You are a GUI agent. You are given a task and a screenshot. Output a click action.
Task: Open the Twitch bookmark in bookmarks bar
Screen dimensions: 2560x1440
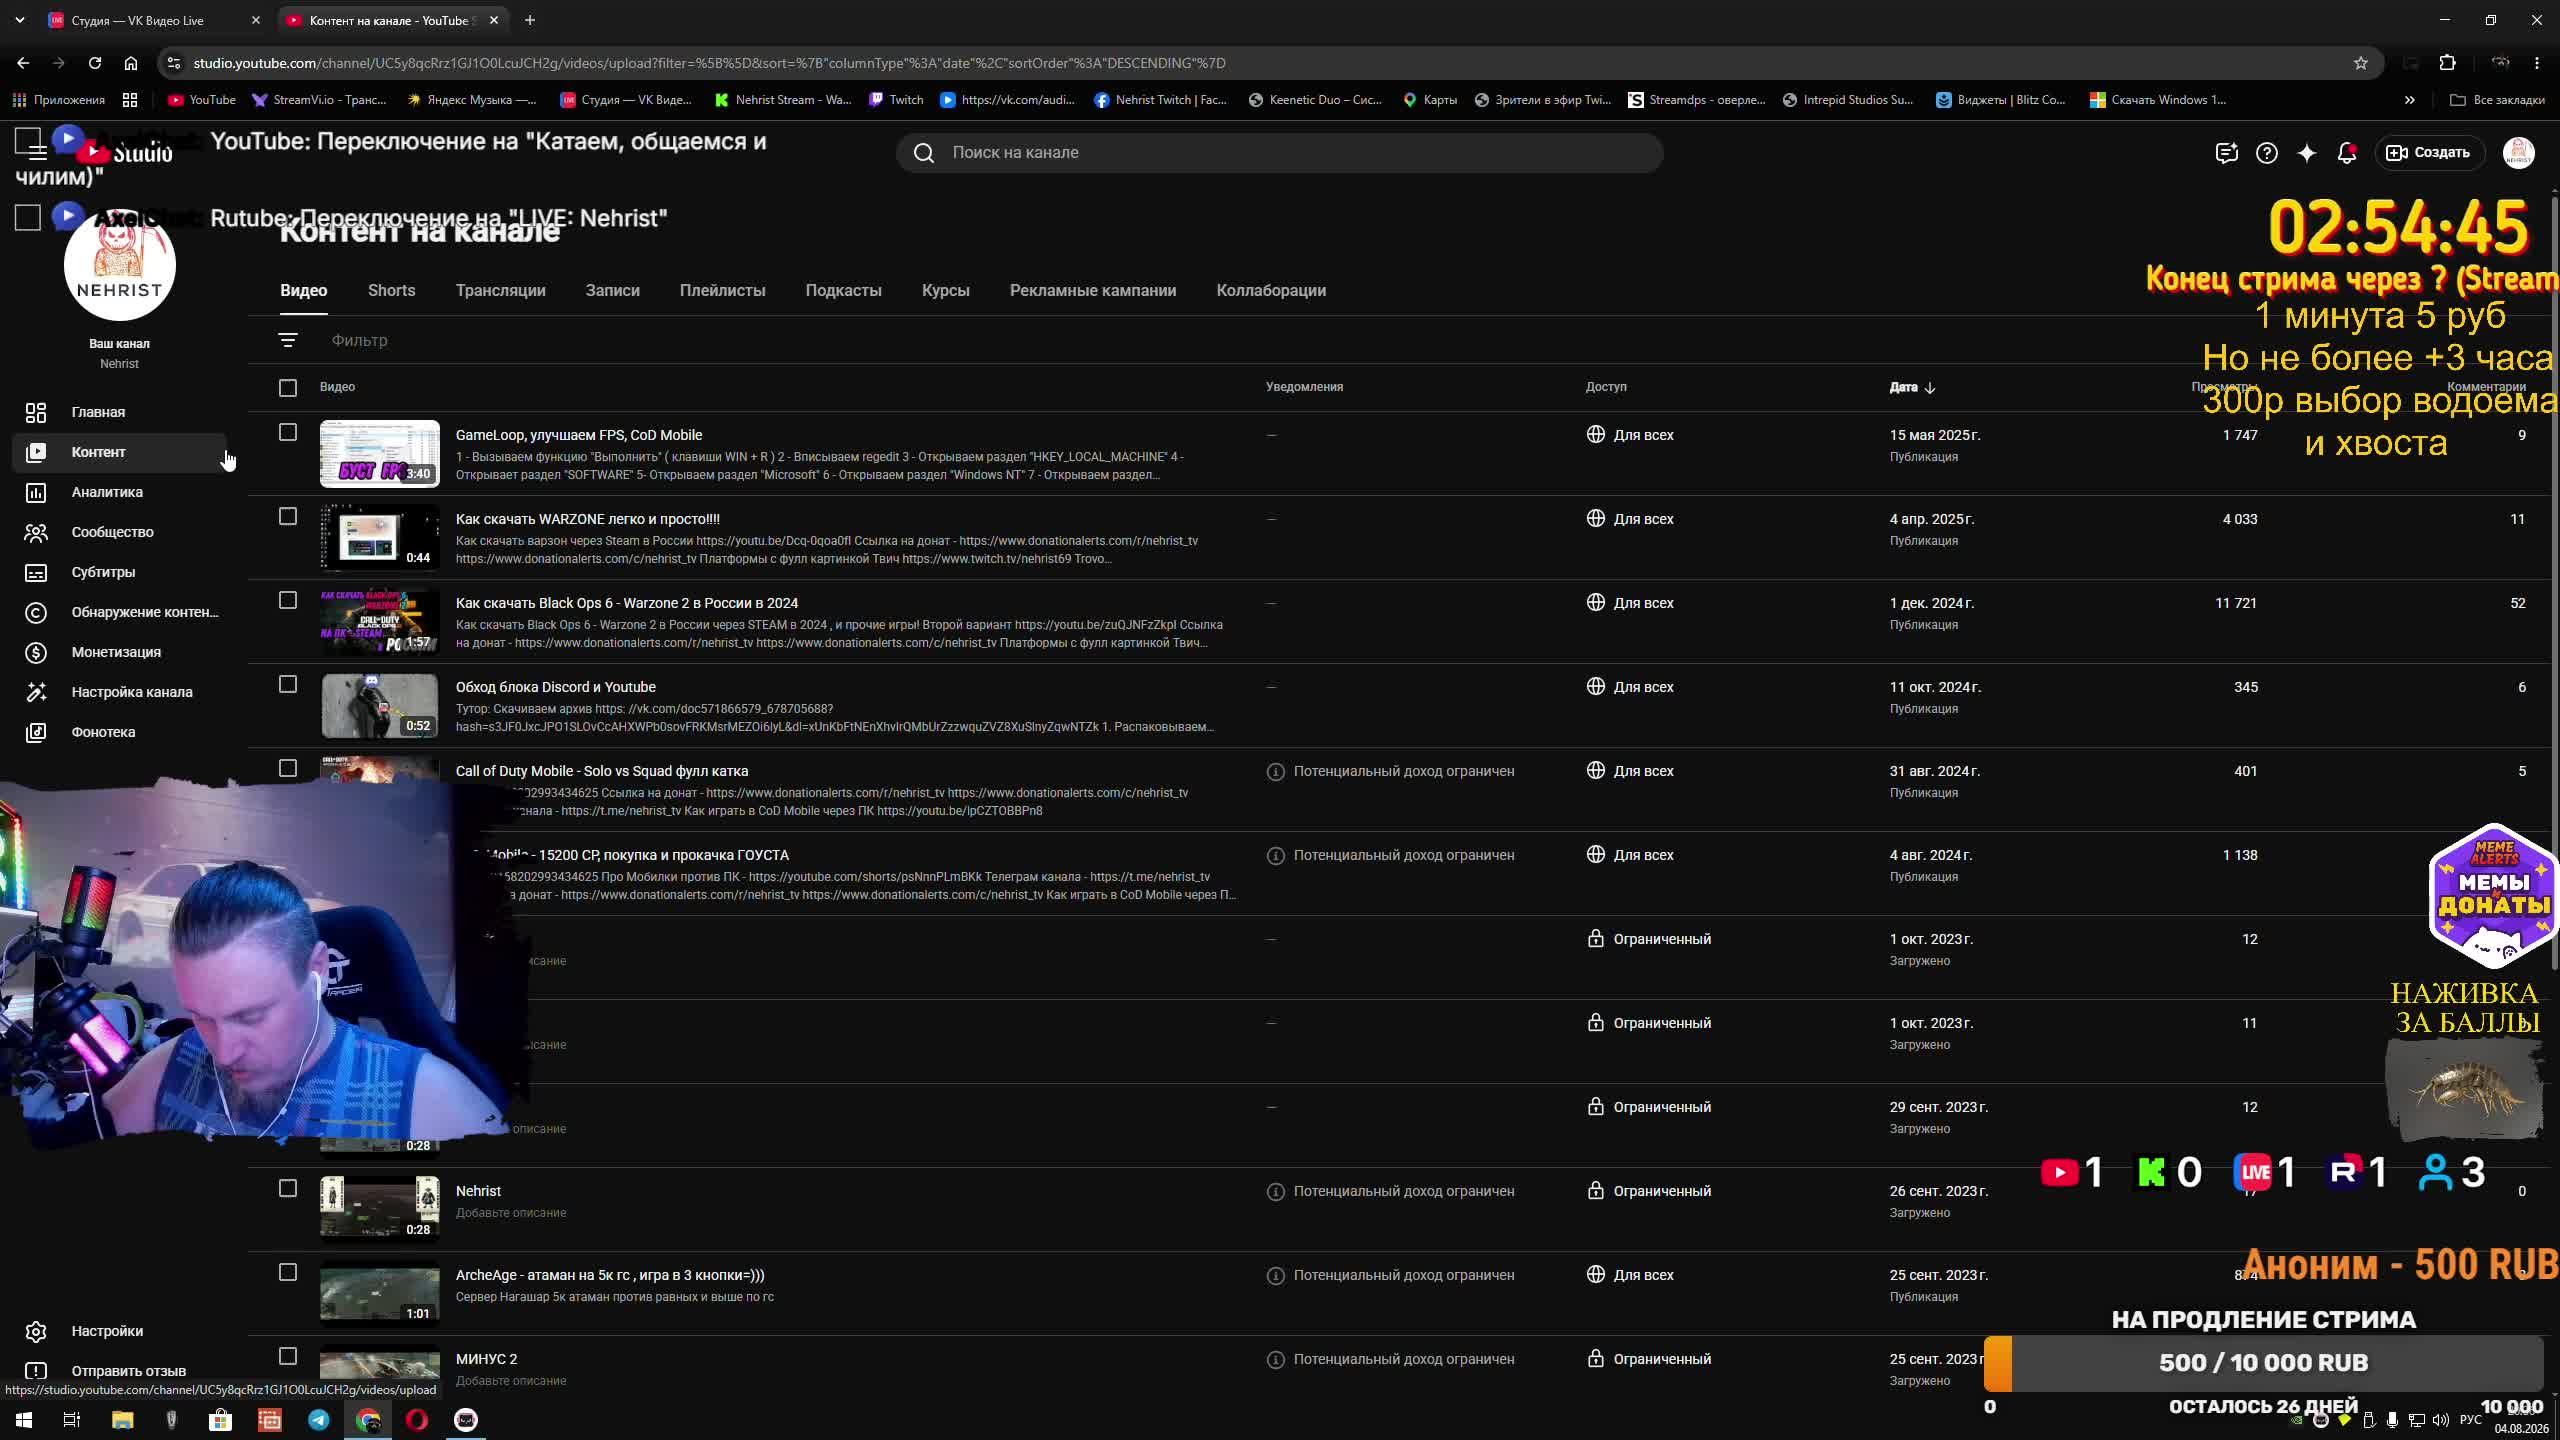[896, 100]
